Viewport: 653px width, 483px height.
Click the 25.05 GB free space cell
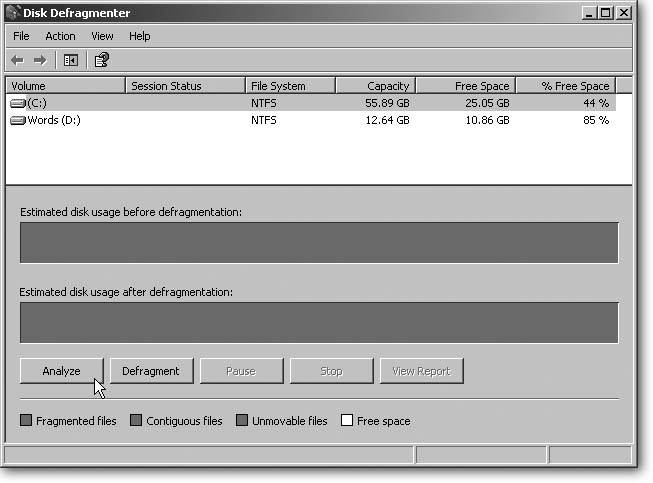487,103
